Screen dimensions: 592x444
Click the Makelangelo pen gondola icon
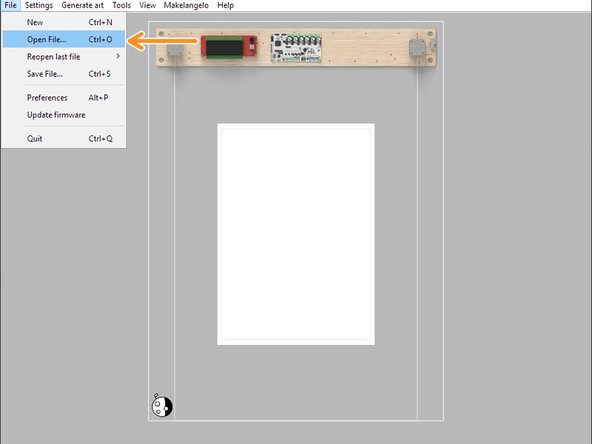coord(162,406)
